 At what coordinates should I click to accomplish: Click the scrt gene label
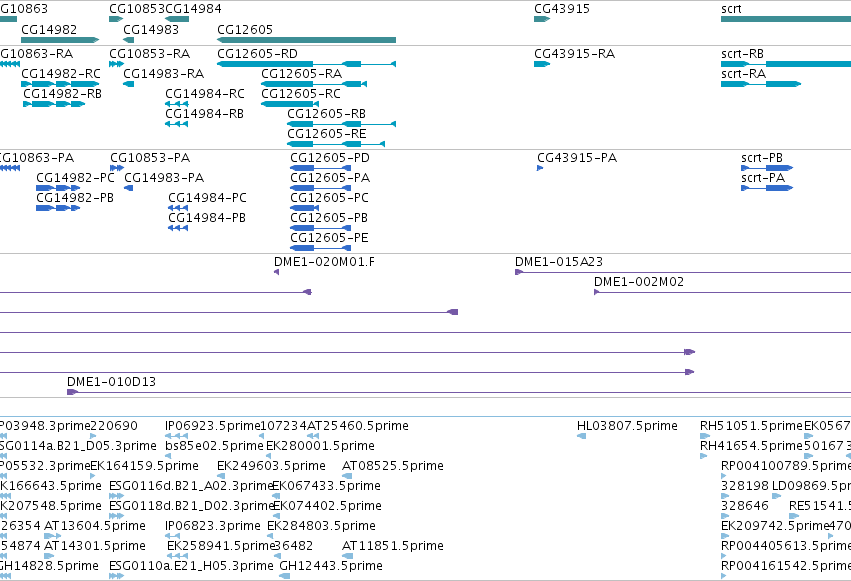point(731,9)
